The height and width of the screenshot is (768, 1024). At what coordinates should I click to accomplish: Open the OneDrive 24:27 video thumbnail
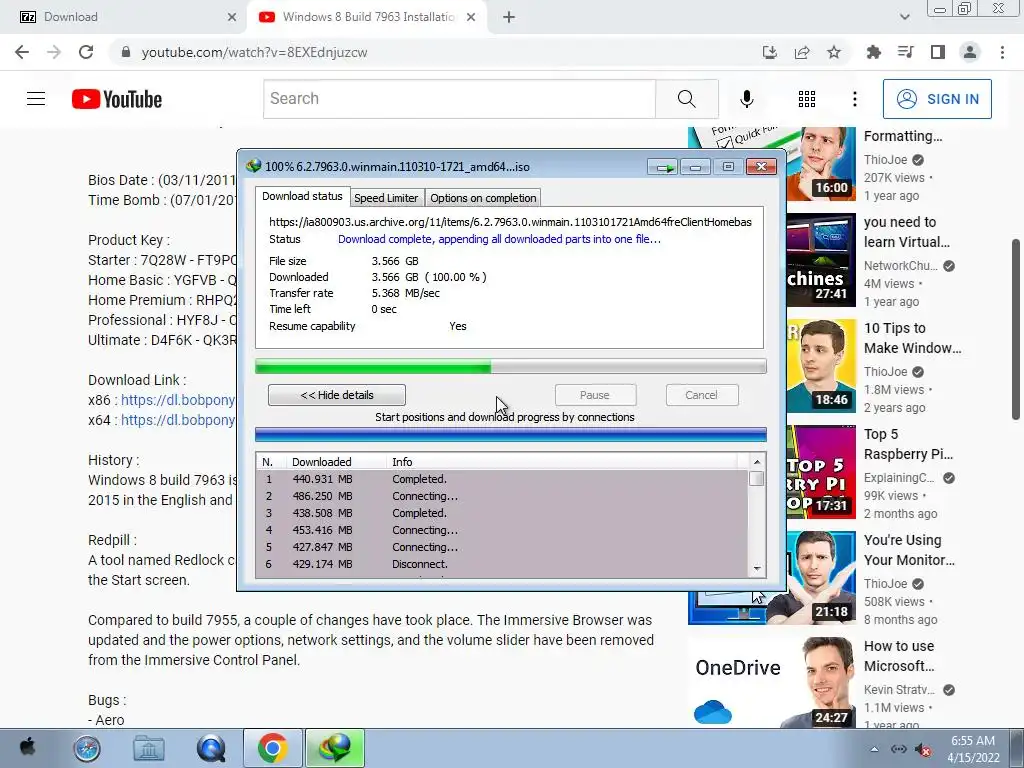(x=772, y=682)
